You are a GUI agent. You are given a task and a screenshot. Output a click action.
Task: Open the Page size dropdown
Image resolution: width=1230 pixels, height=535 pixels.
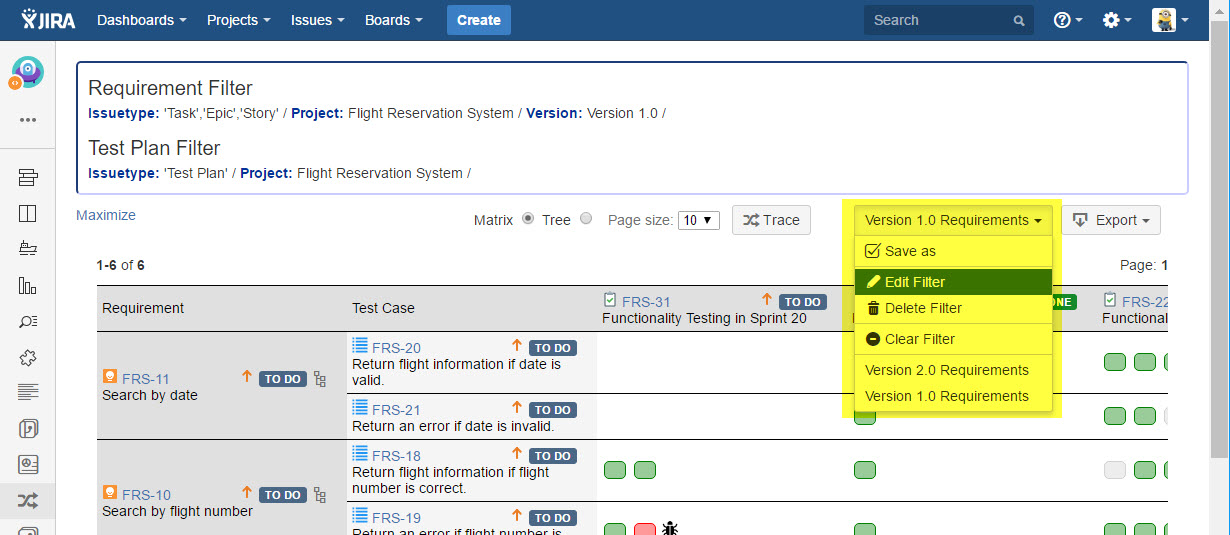pyautogui.click(x=698, y=221)
